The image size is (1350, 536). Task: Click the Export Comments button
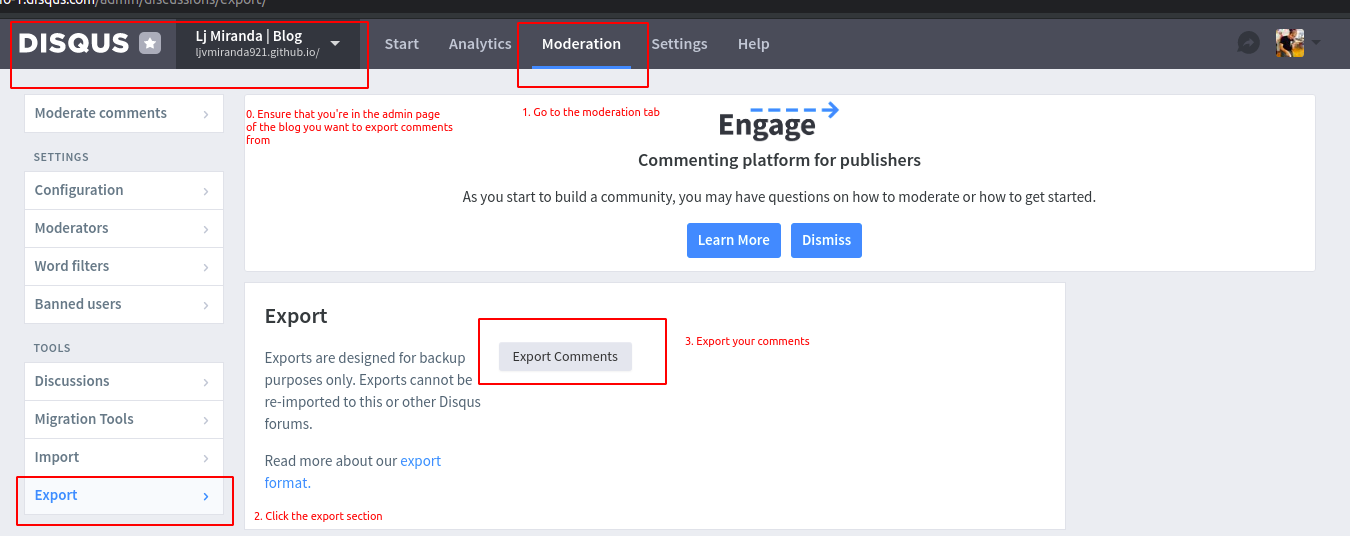click(565, 356)
